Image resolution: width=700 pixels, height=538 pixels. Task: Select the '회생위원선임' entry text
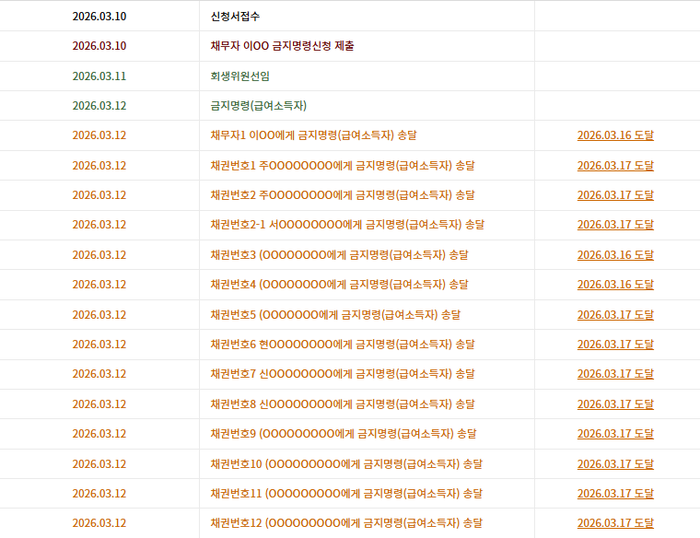click(240, 76)
